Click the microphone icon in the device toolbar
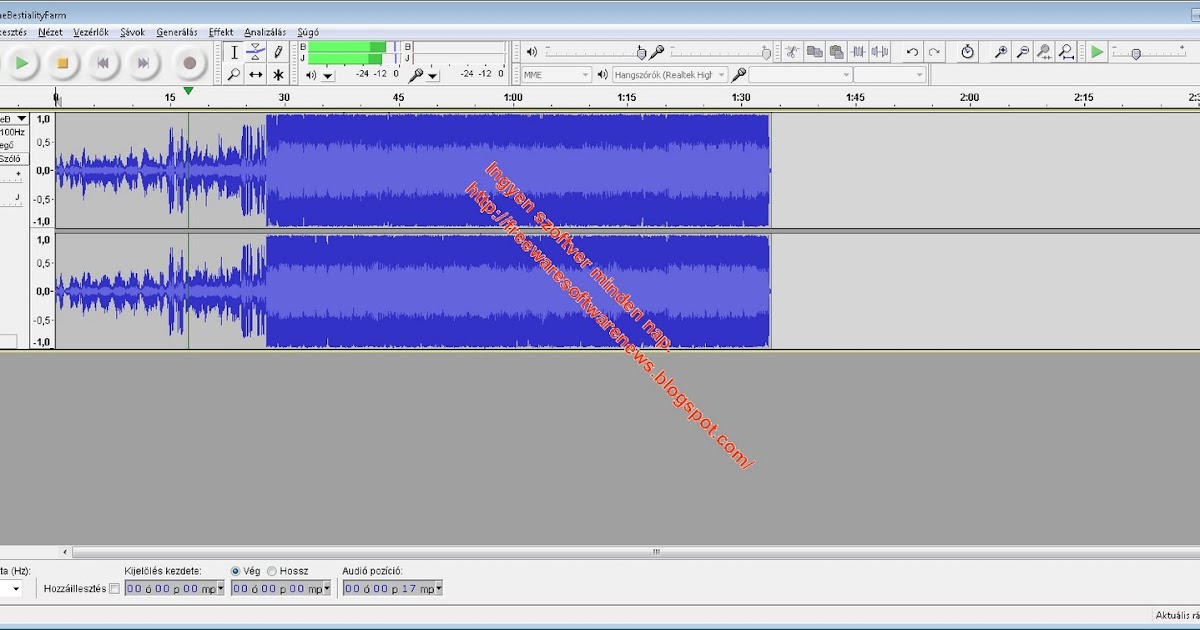This screenshot has height=630, width=1200. (739, 75)
